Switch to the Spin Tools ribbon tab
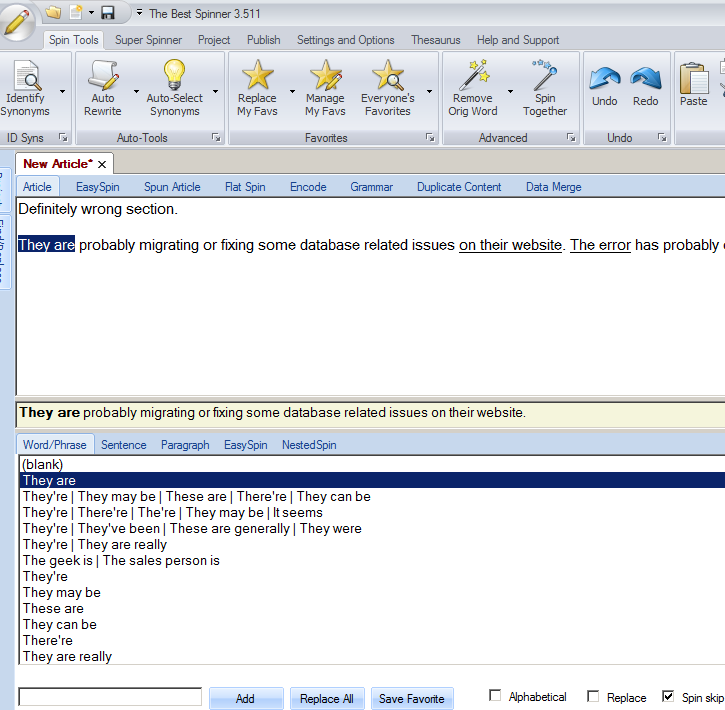 tap(74, 40)
